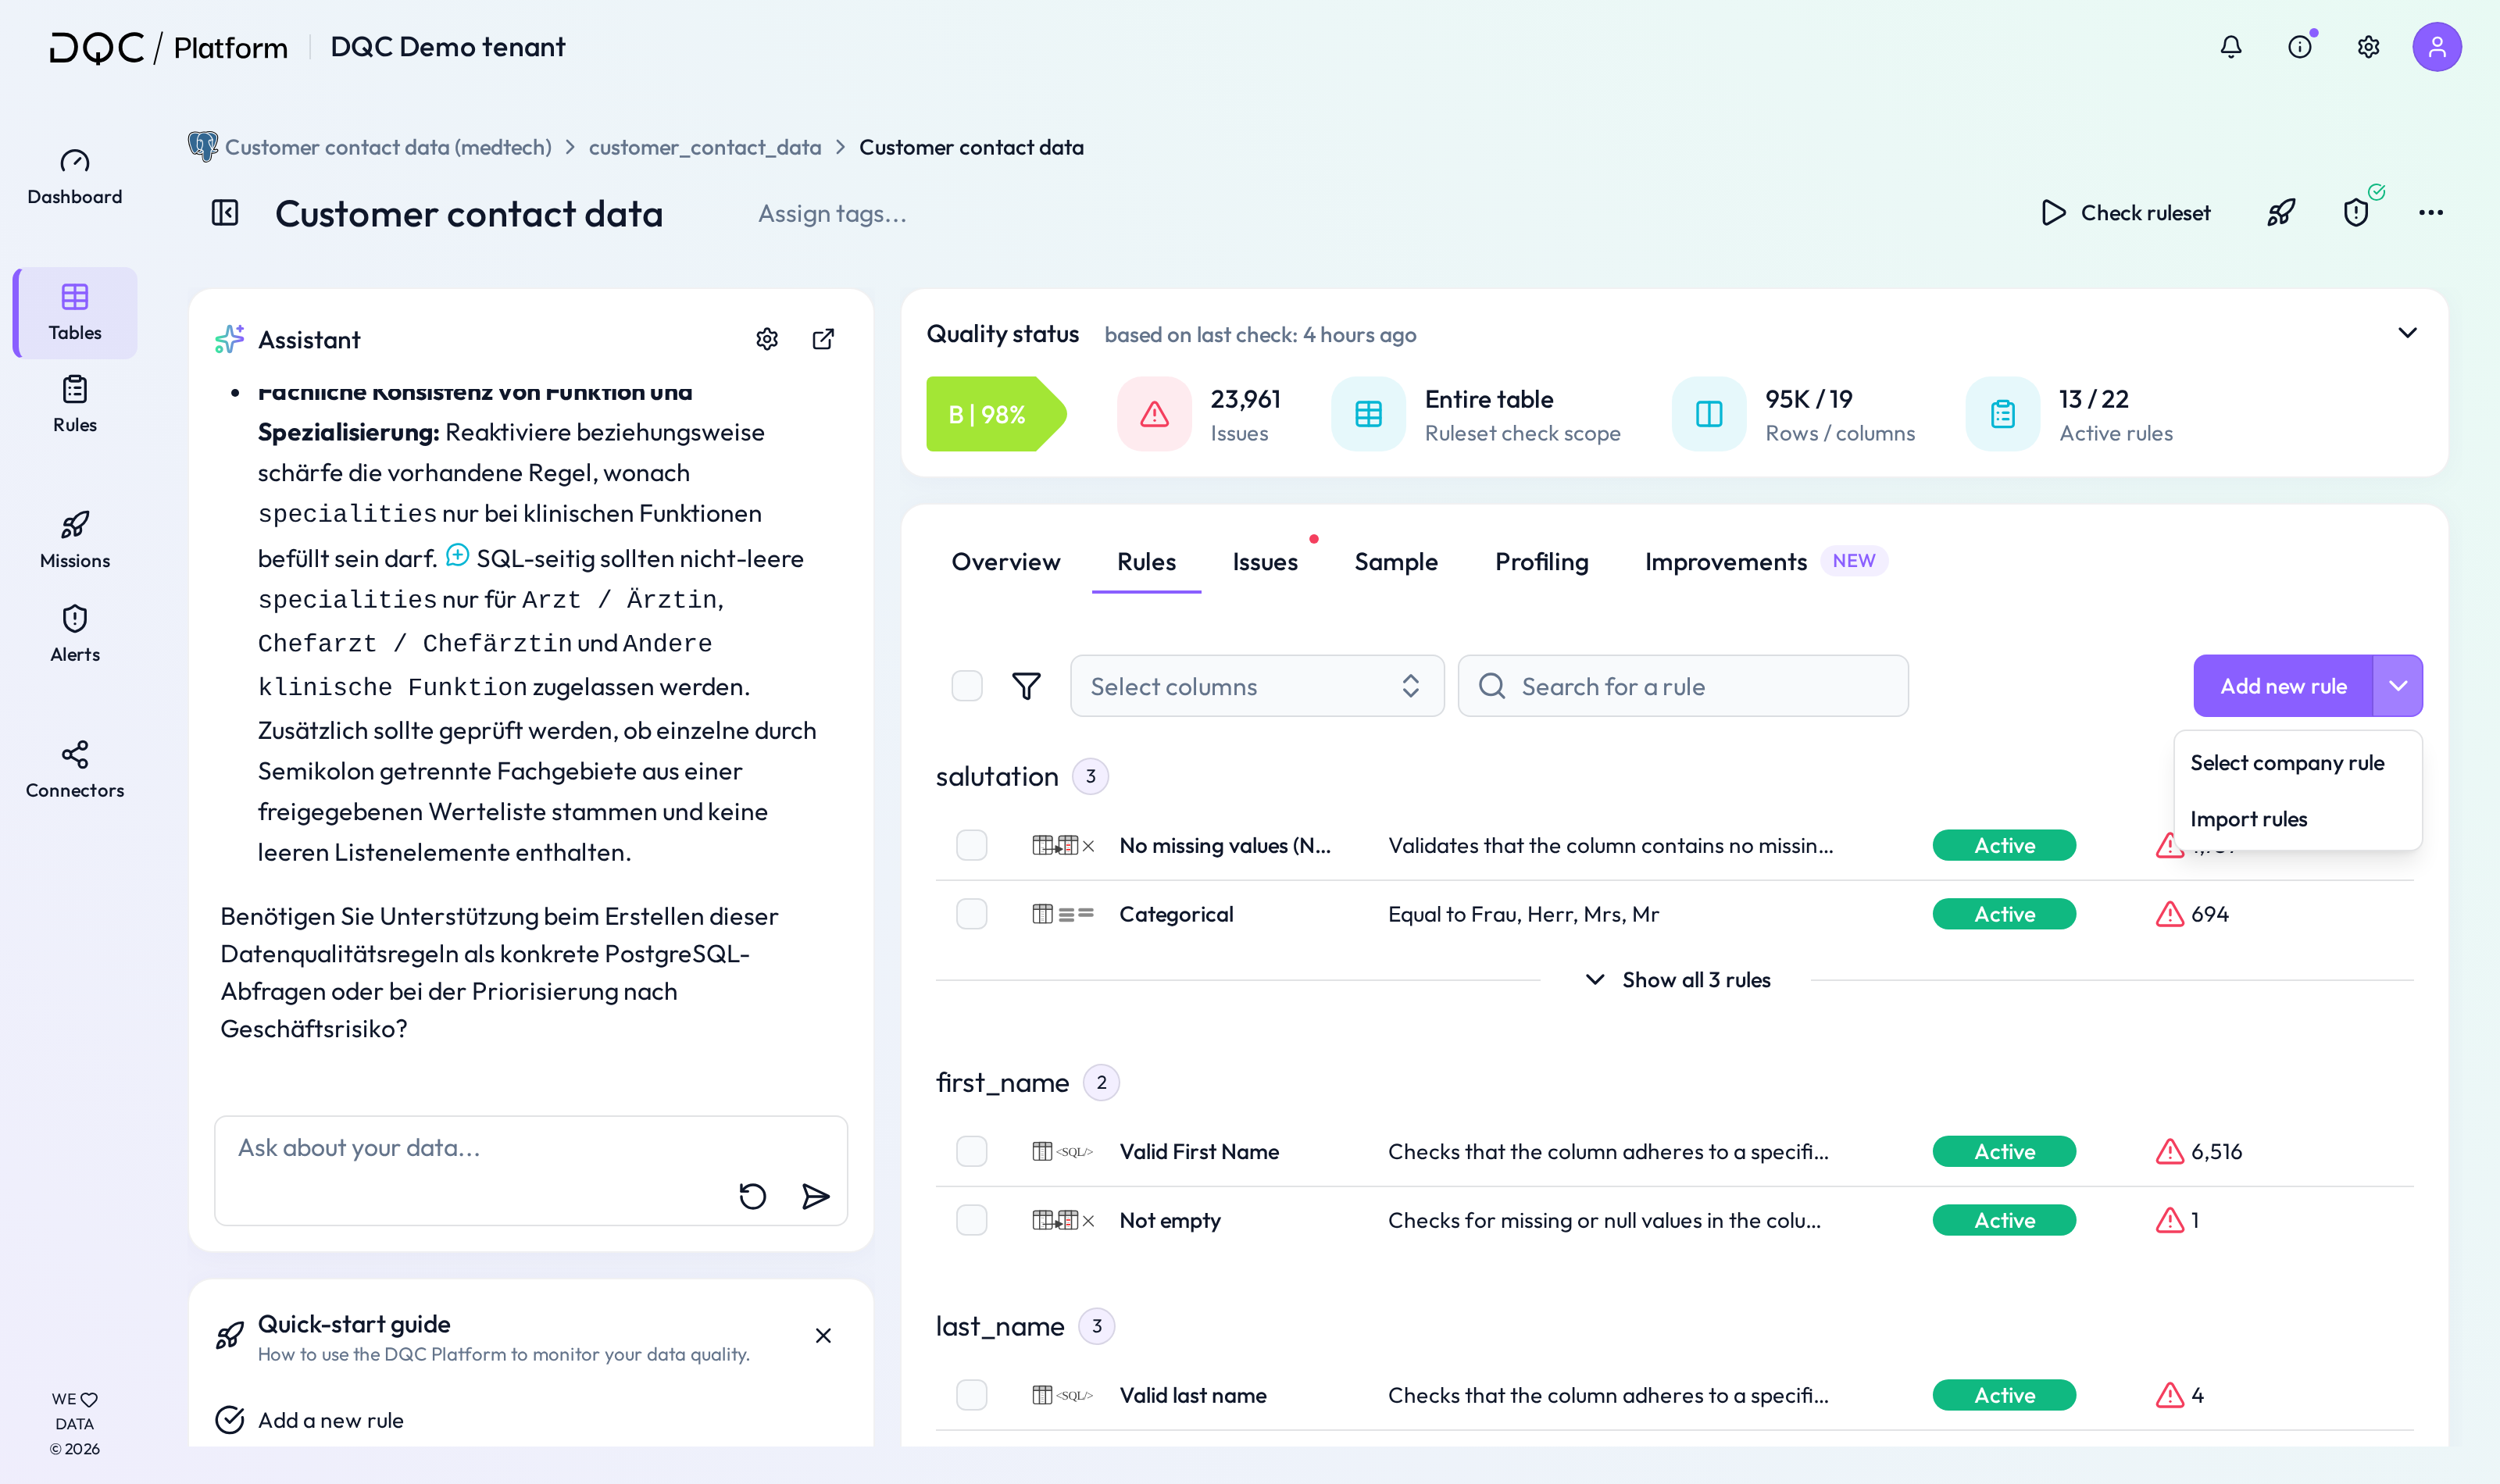The image size is (2500, 1484).
Task: Tick the Valid First Name checkbox
Action: point(971,1151)
